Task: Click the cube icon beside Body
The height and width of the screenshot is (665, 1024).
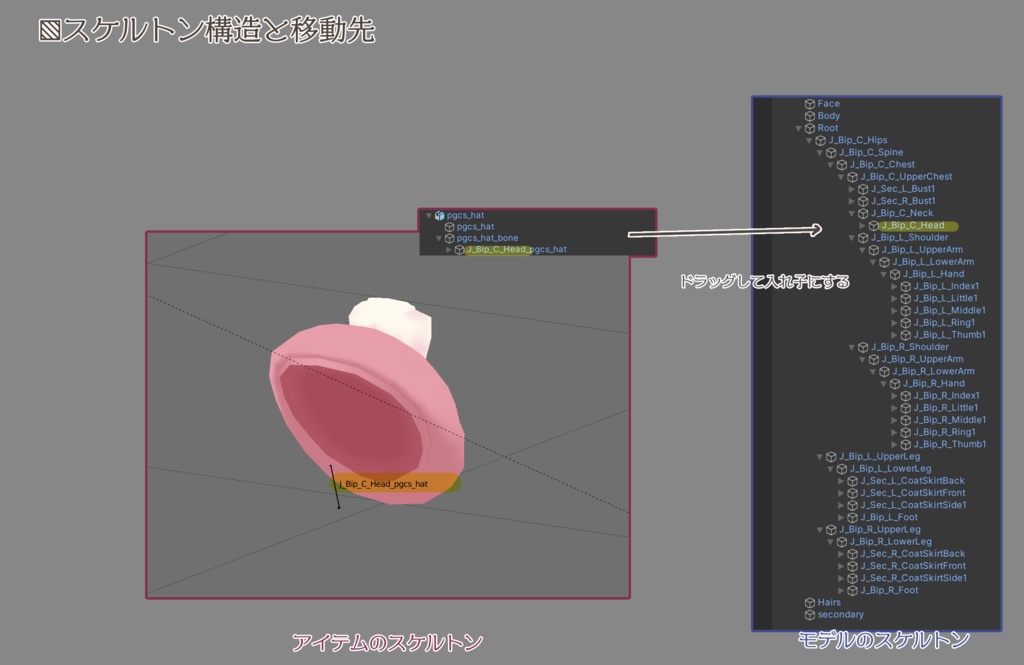Action: pos(808,116)
